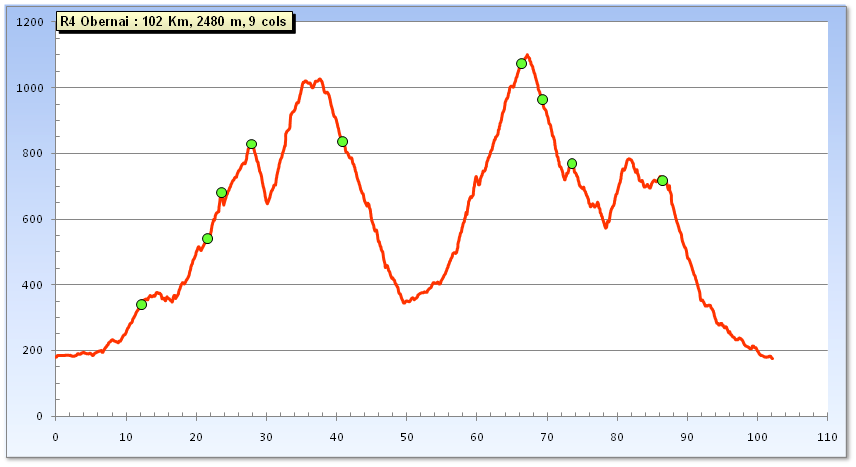Image resolution: width=856 pixels, height=467 pixels.
Task: Click the 20 distance axis label
Action: (x=196, y=437)
